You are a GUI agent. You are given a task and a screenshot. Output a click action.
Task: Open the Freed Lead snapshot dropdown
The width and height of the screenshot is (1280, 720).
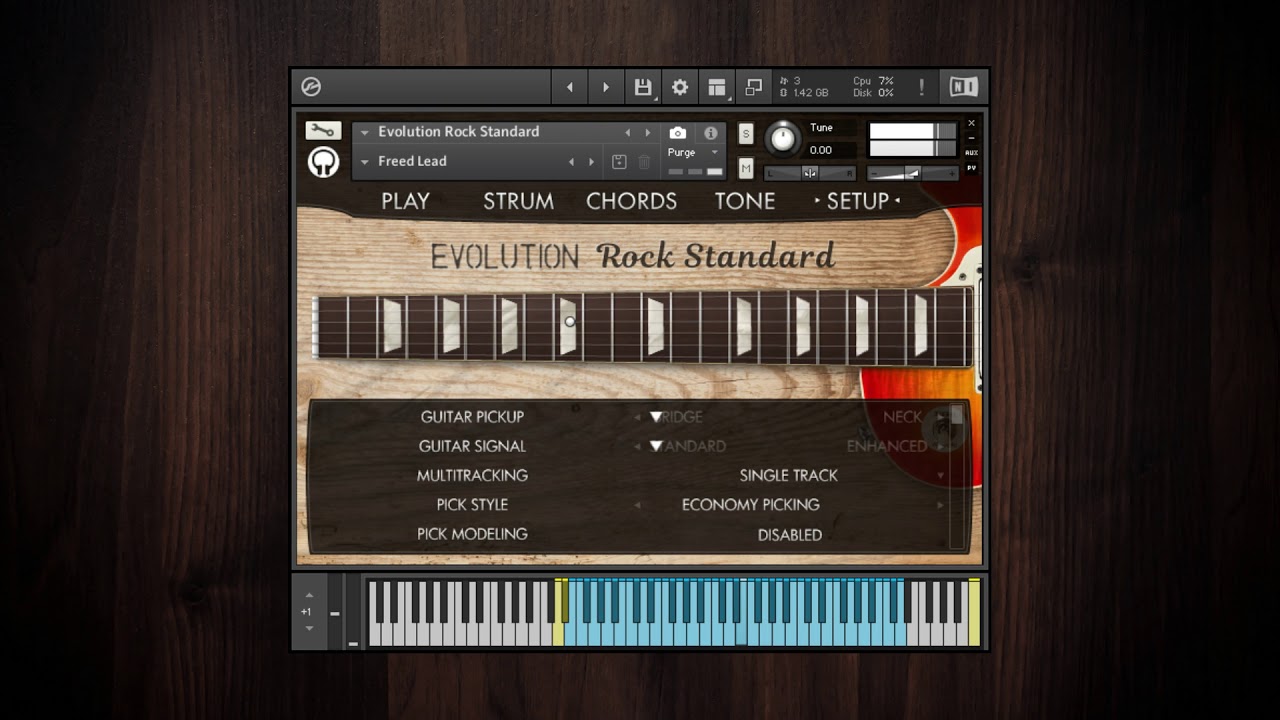pyautogui.click(x=365, y=162)
